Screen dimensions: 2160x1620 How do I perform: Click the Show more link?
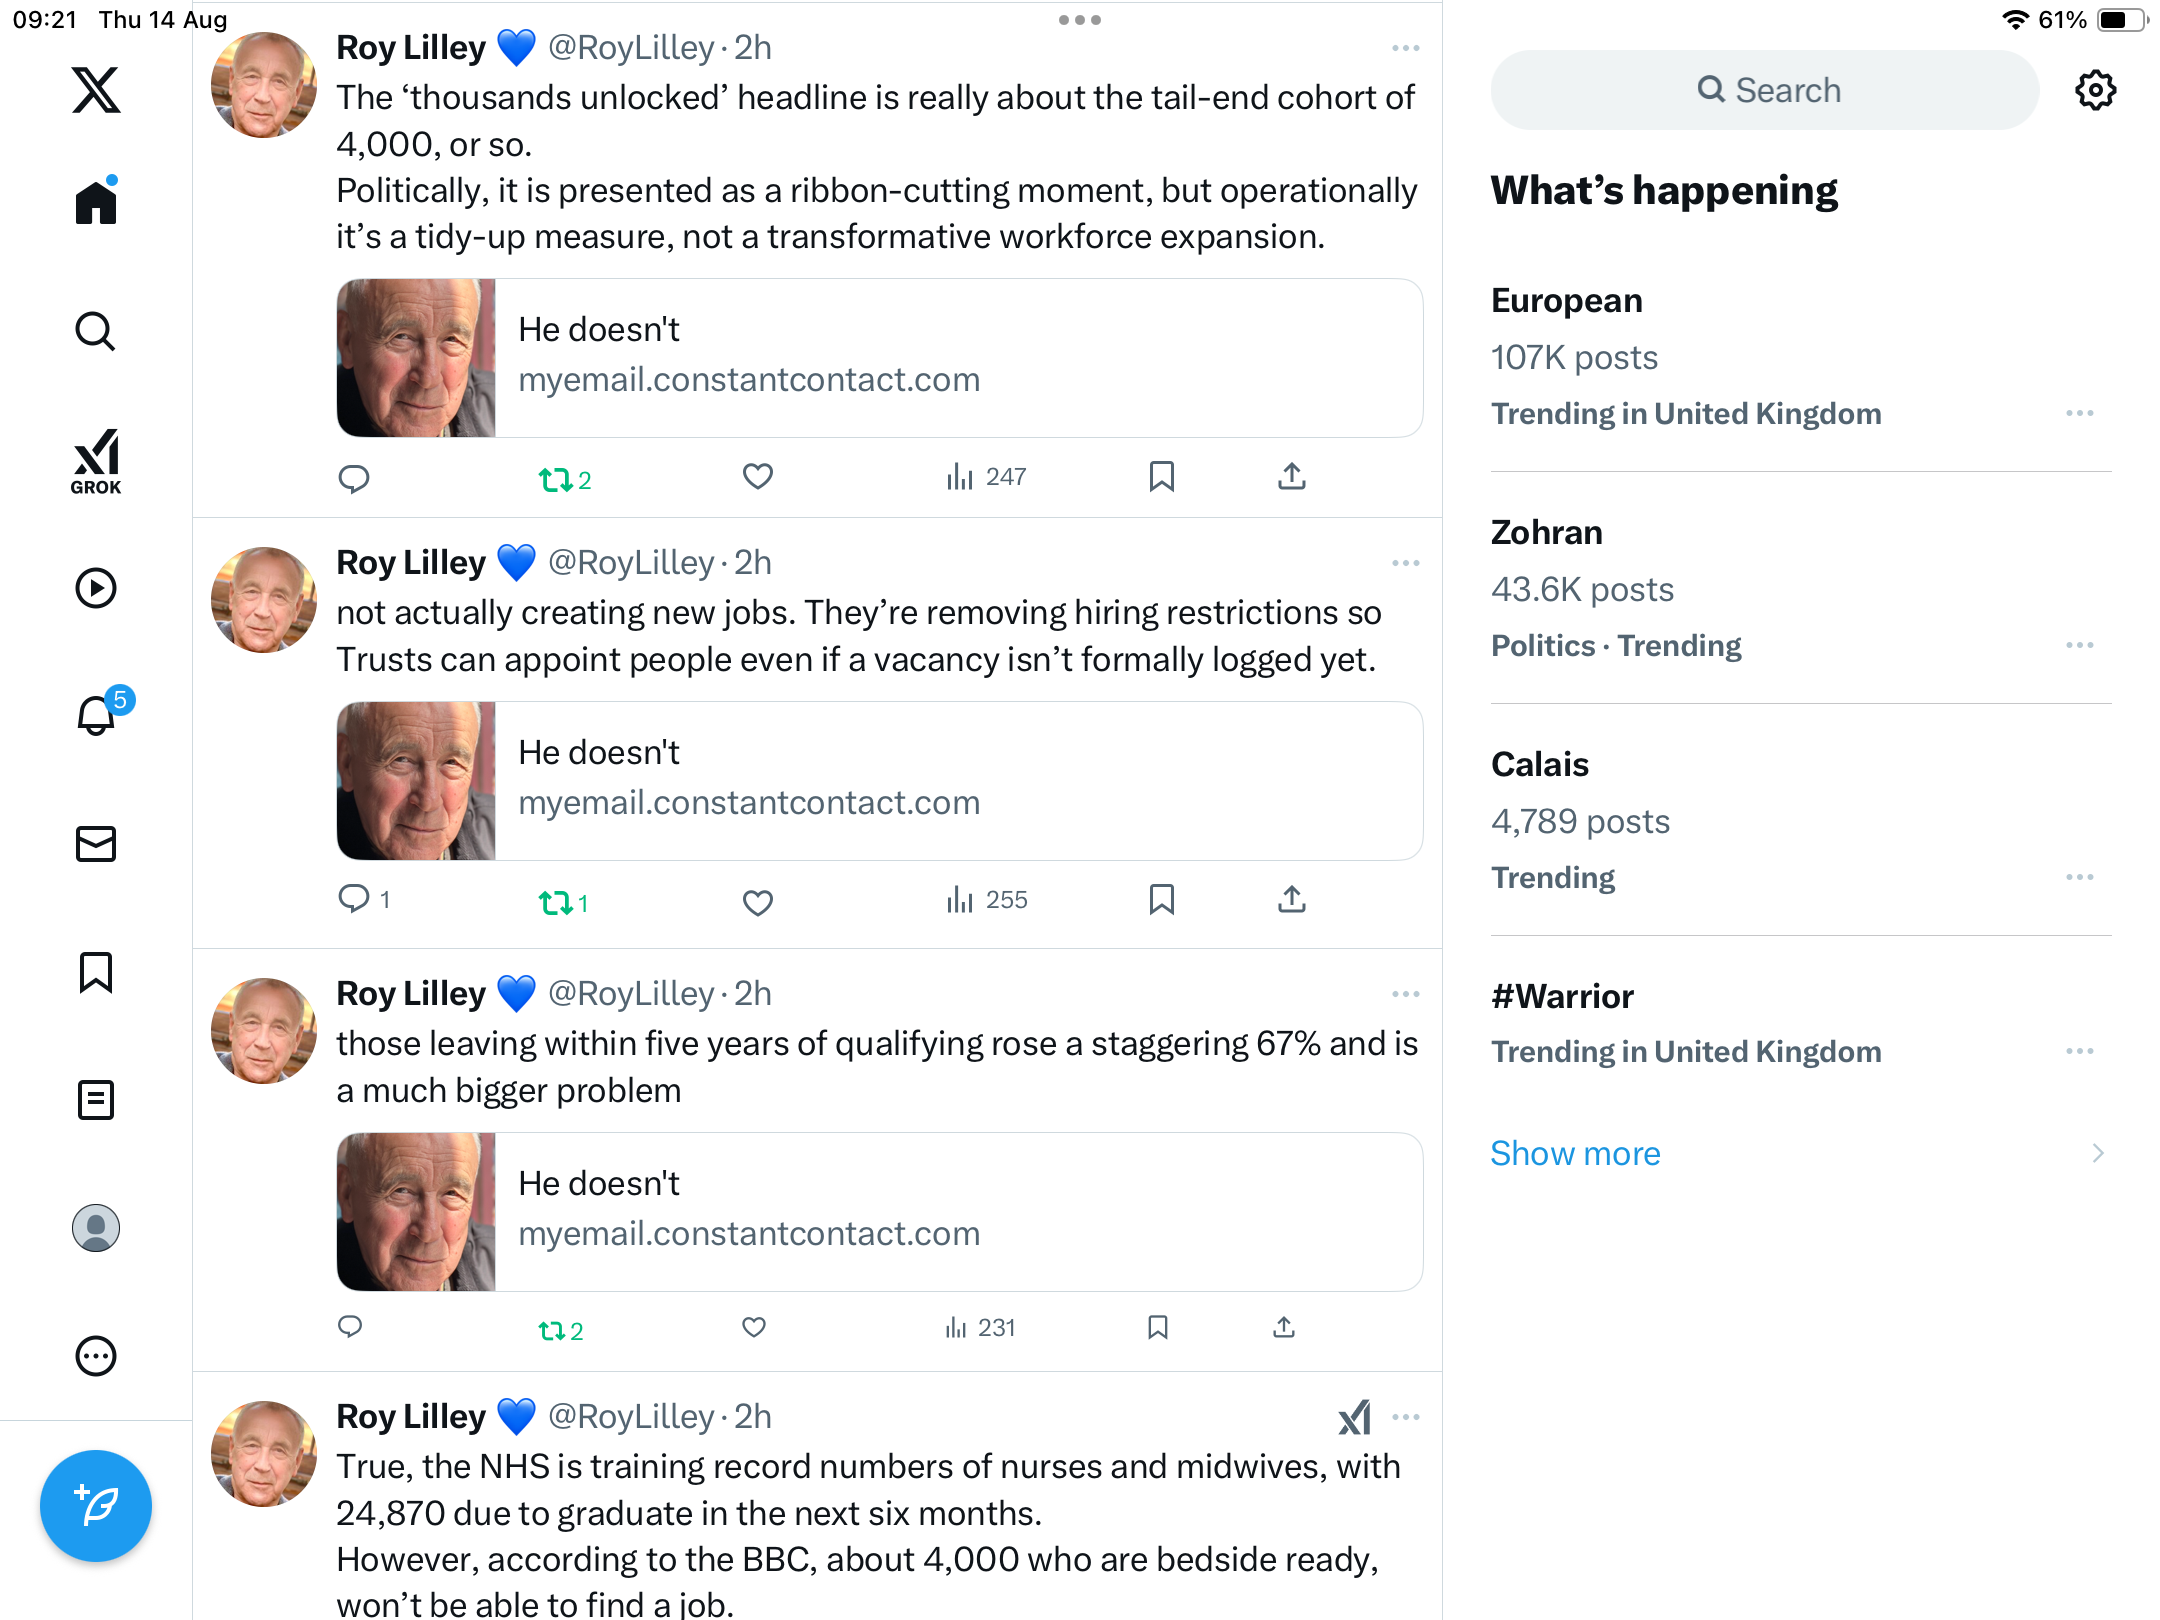[1575, 1153]
